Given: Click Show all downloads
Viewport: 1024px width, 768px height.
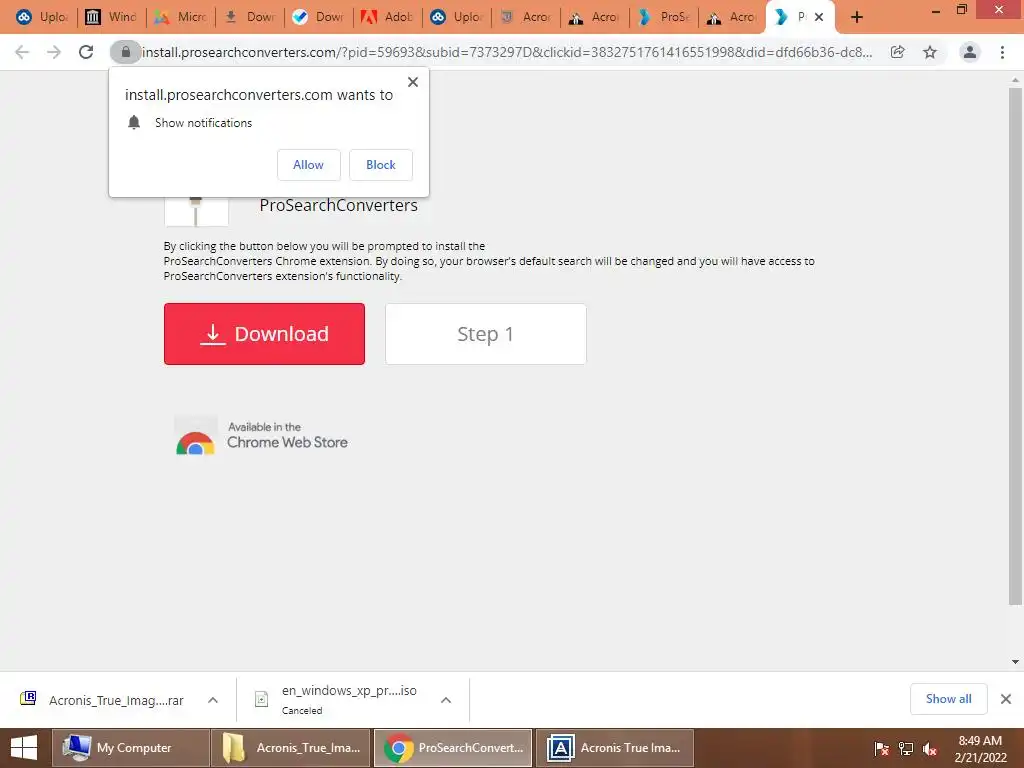Looking at the screenshot, I should point(948,699).
